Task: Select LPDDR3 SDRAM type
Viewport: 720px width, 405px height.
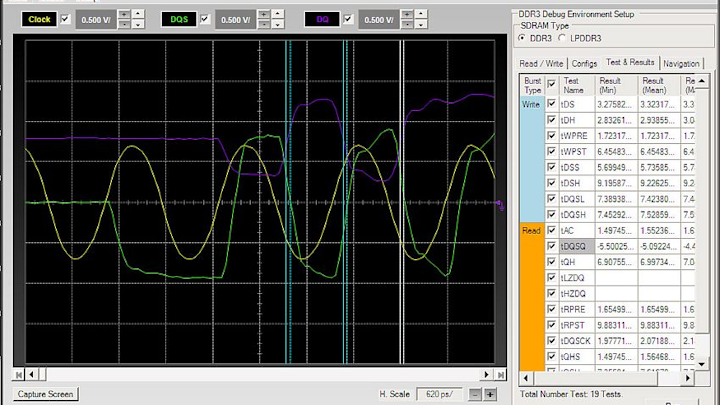Action: (x=562, y=38)
